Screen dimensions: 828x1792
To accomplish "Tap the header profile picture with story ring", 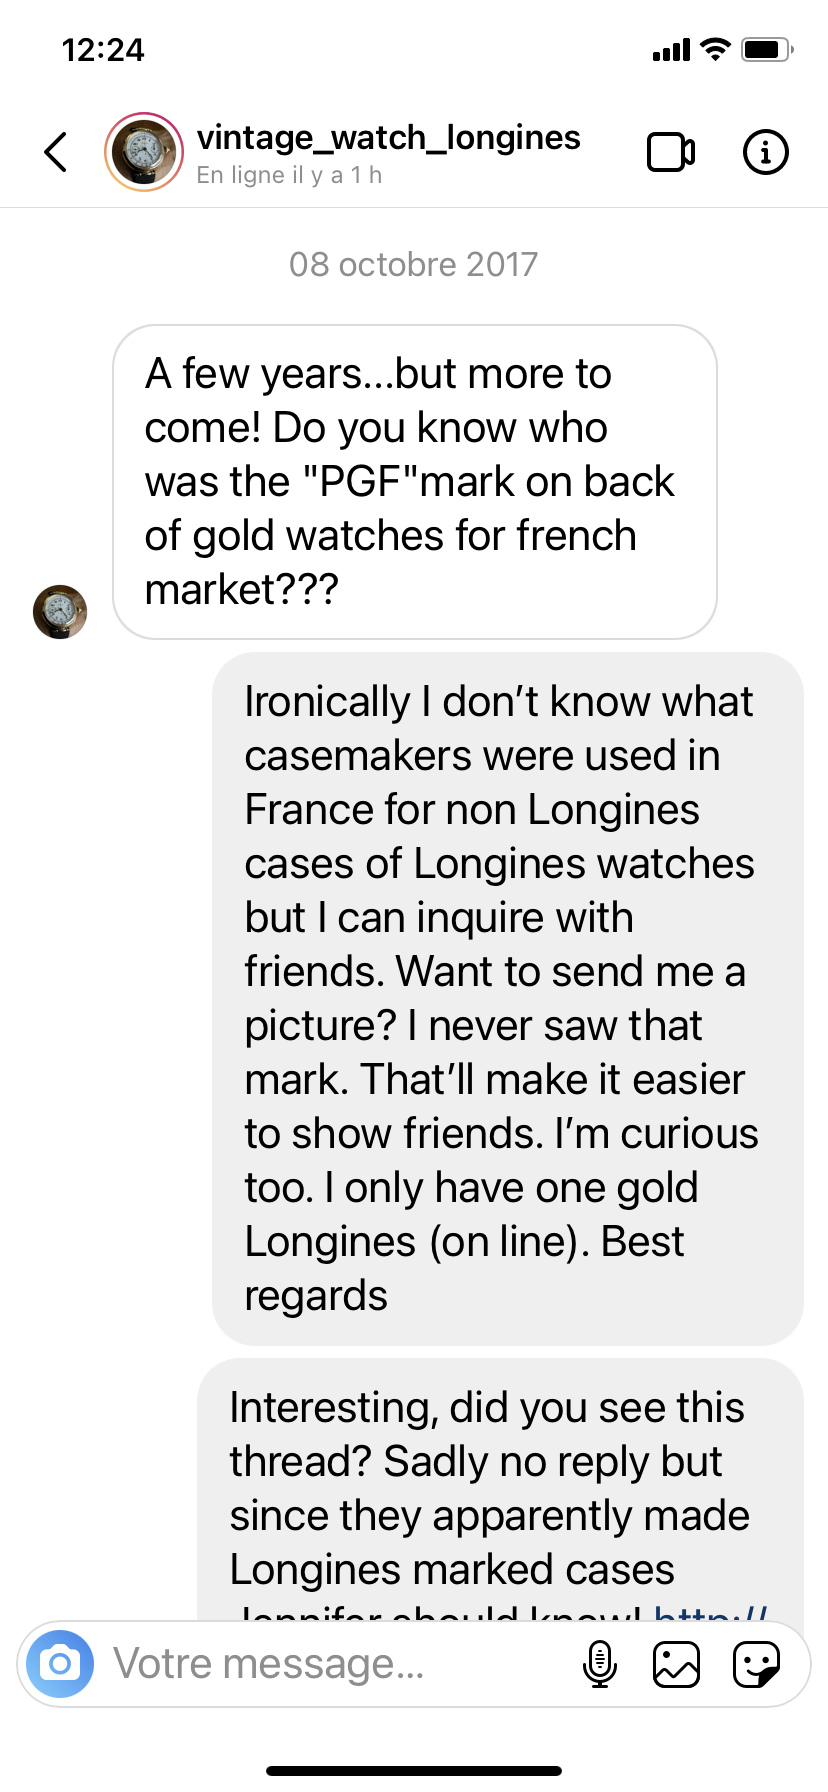I will pyautogui.click(x=144, y=152).
